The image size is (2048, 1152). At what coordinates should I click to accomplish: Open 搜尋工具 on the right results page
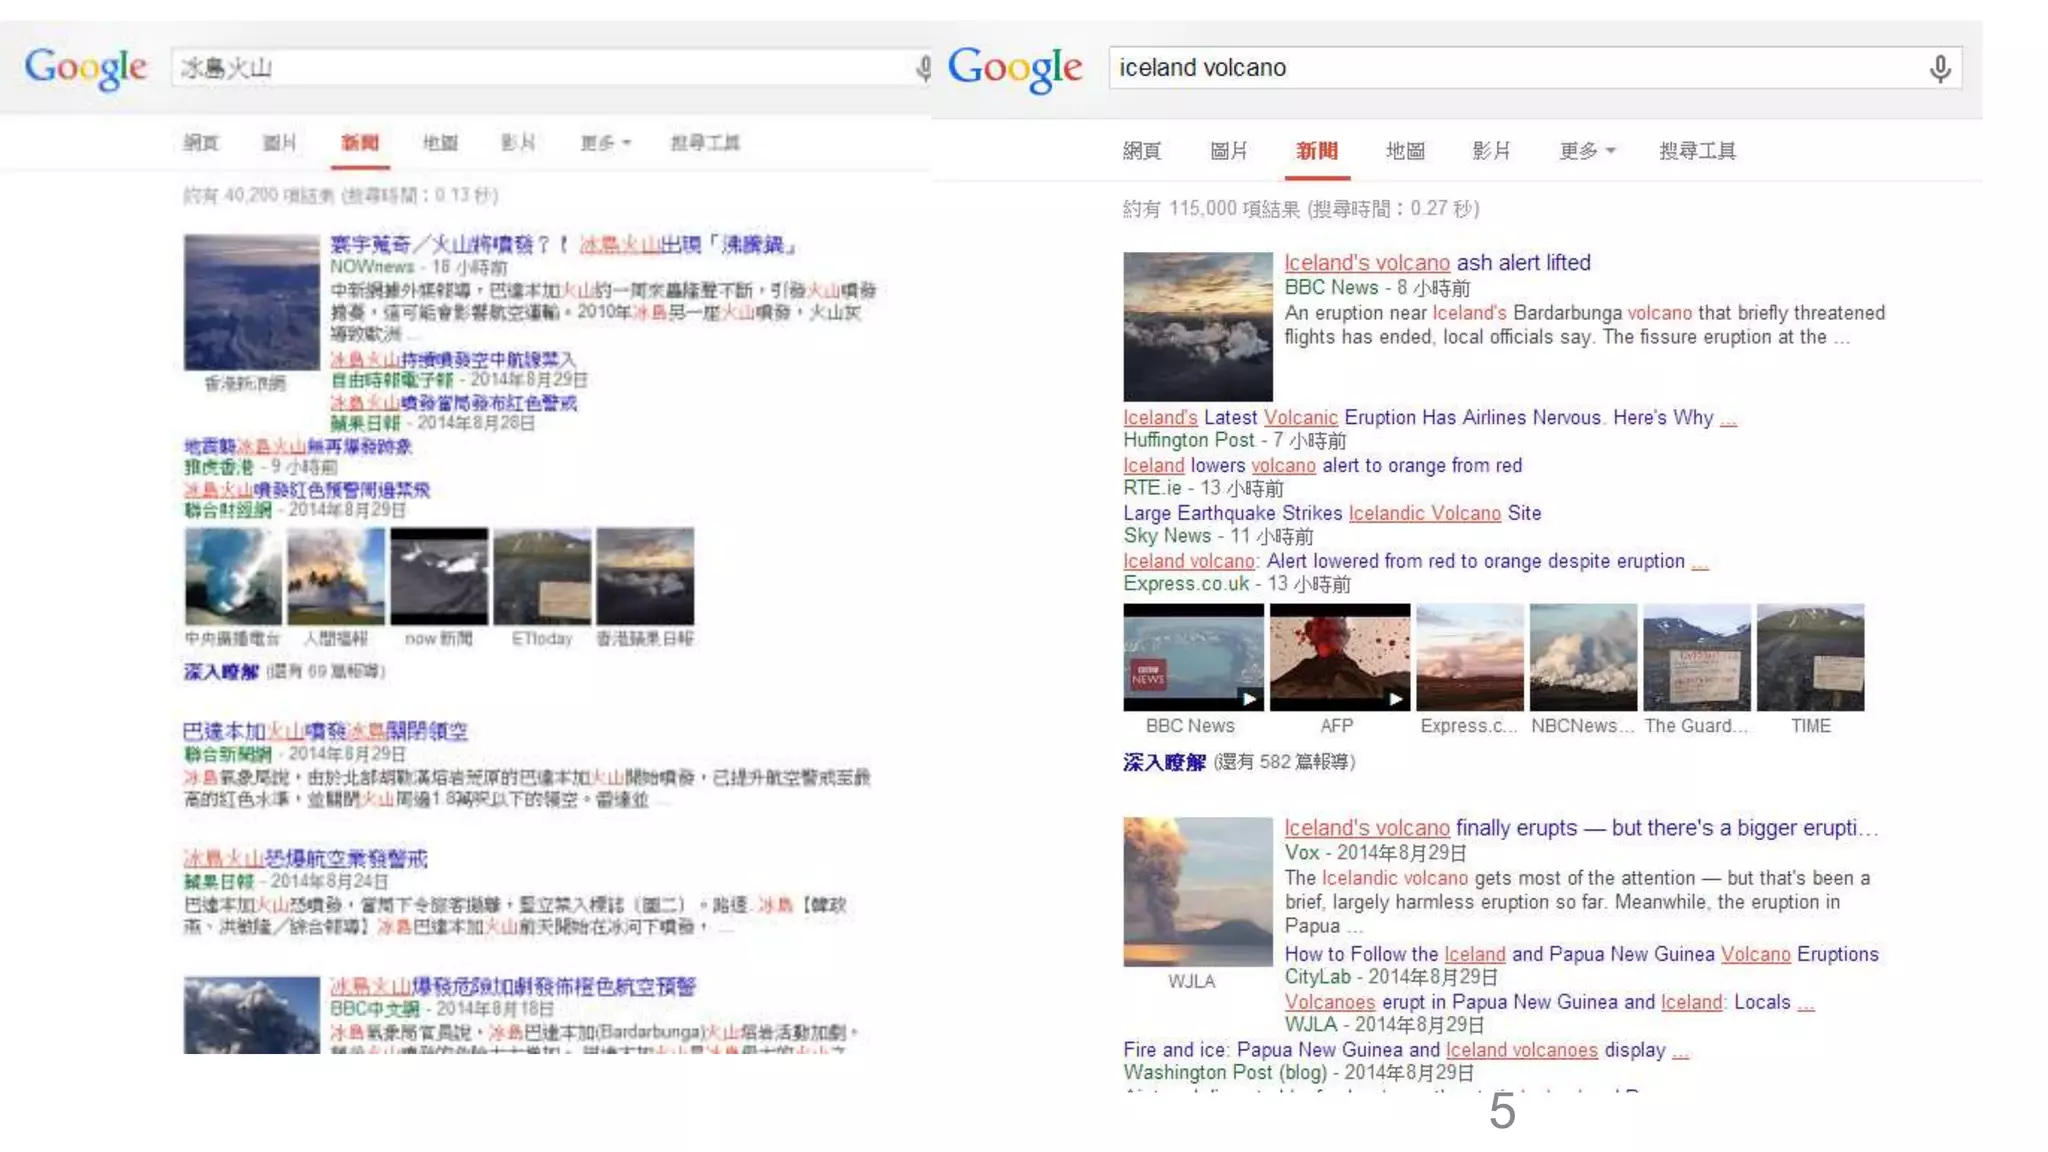pos(1697,151)
